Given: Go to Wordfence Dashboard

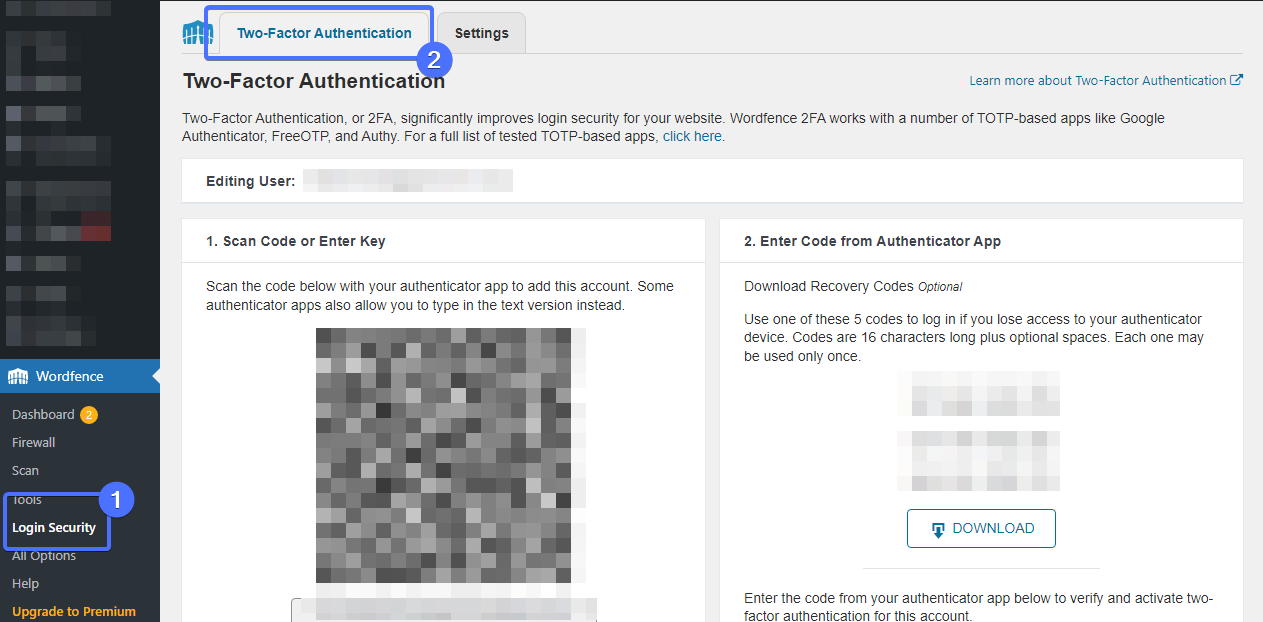Looking at the screenshot, I should (x=43, y=414).
